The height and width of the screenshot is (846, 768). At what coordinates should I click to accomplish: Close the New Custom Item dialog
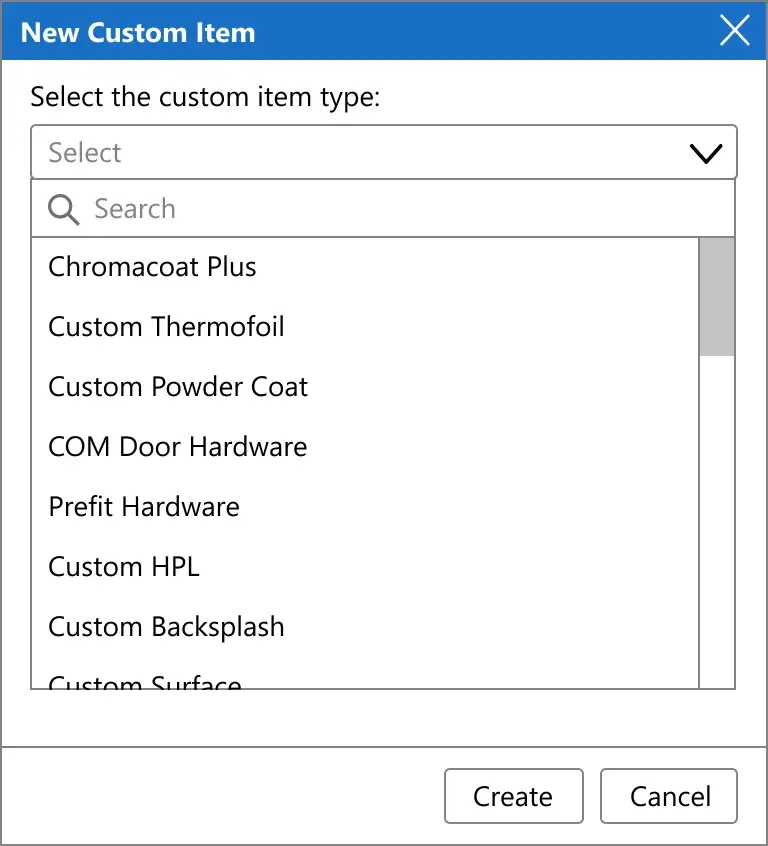click(735, 31)
